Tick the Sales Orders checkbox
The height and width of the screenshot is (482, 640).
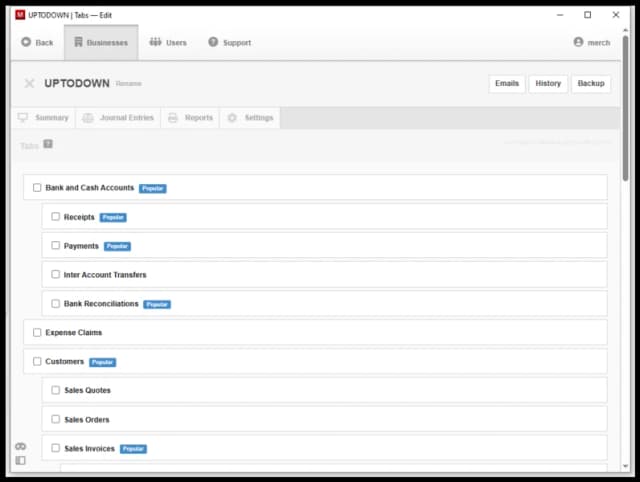pos(56,419)
